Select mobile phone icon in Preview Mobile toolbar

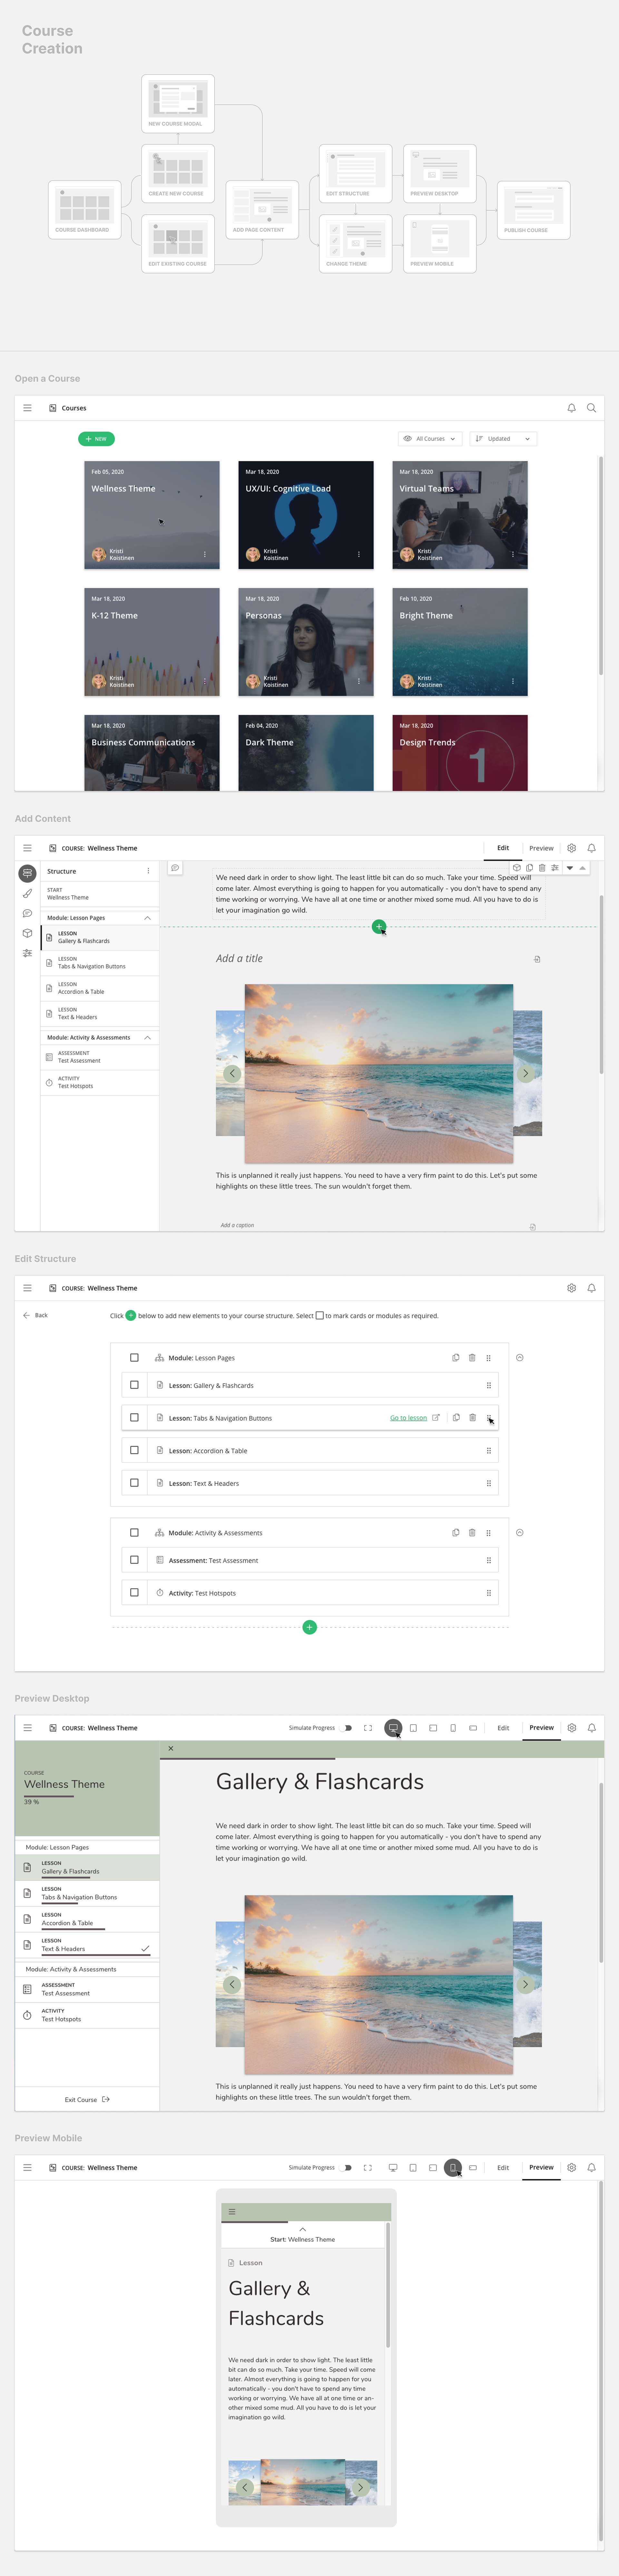coord(453,2168)
